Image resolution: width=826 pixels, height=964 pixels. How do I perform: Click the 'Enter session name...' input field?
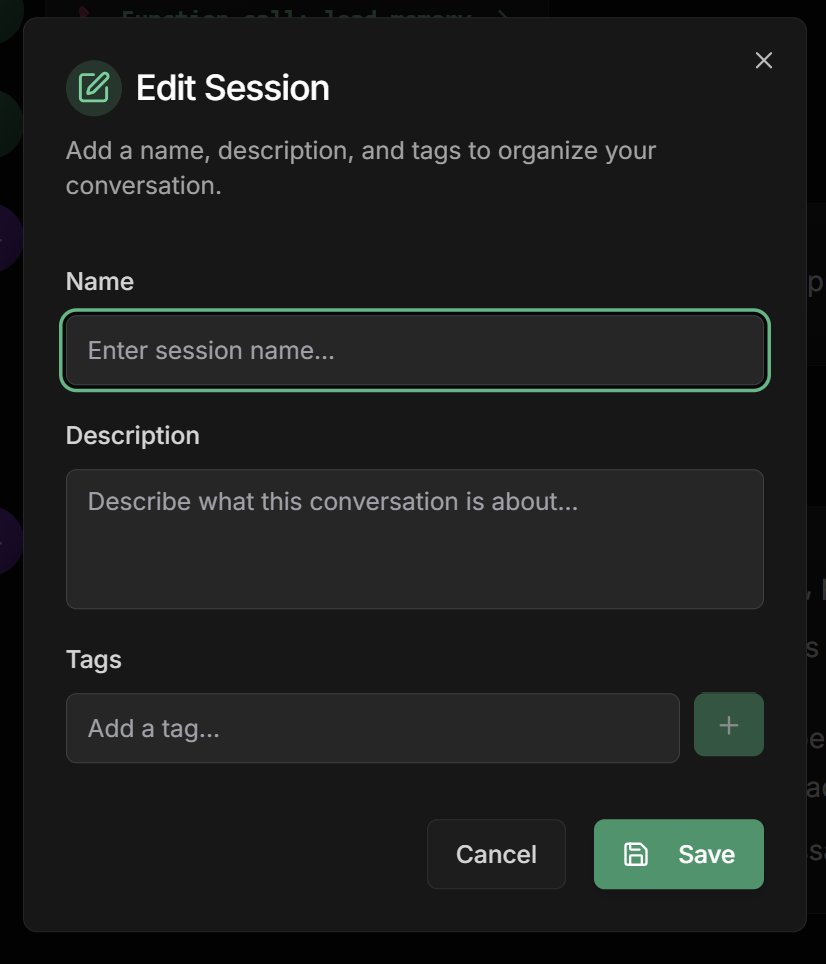pos(414,350)
